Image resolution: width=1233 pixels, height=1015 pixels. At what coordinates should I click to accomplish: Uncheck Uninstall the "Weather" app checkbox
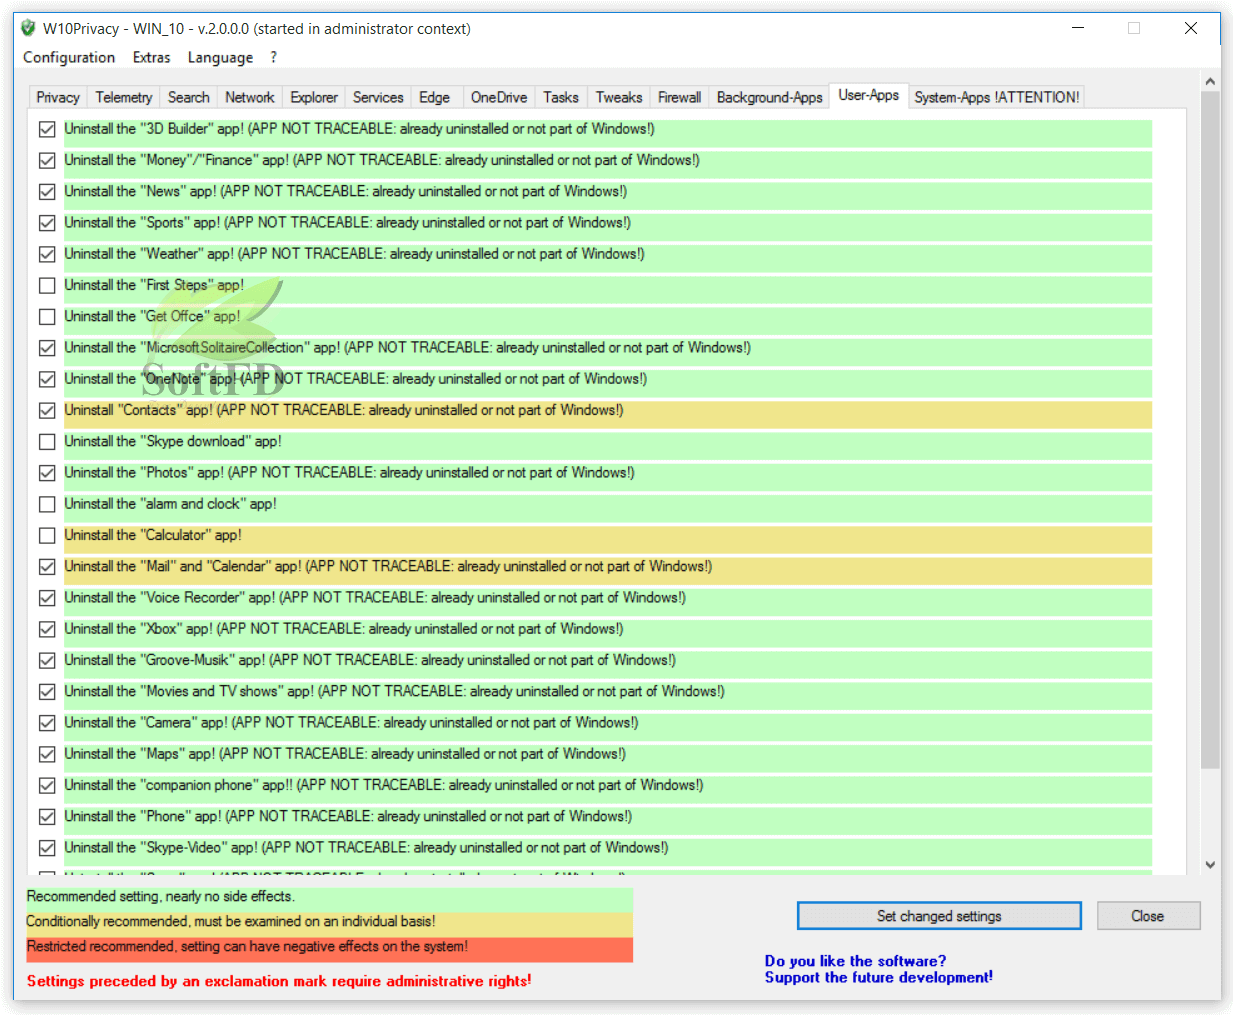(x=47, y=254)
